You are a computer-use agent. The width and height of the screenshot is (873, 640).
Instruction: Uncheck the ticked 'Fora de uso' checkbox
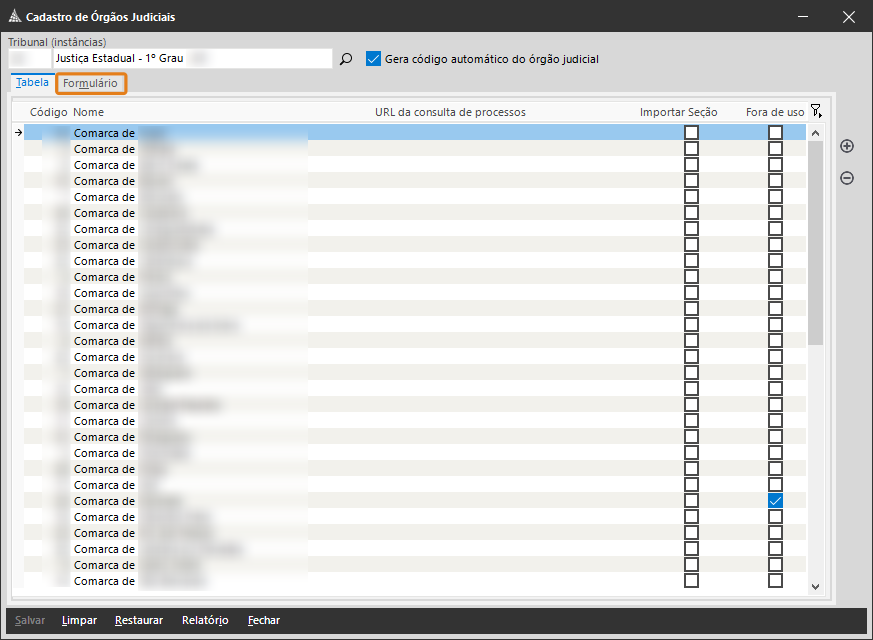coord(775,501)
